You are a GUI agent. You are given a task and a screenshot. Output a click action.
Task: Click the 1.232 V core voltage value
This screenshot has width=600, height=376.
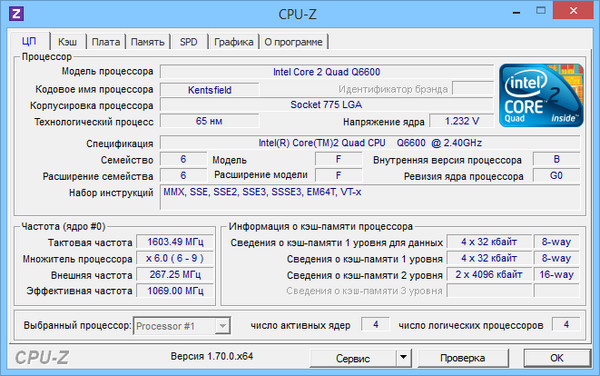(461, 121)
